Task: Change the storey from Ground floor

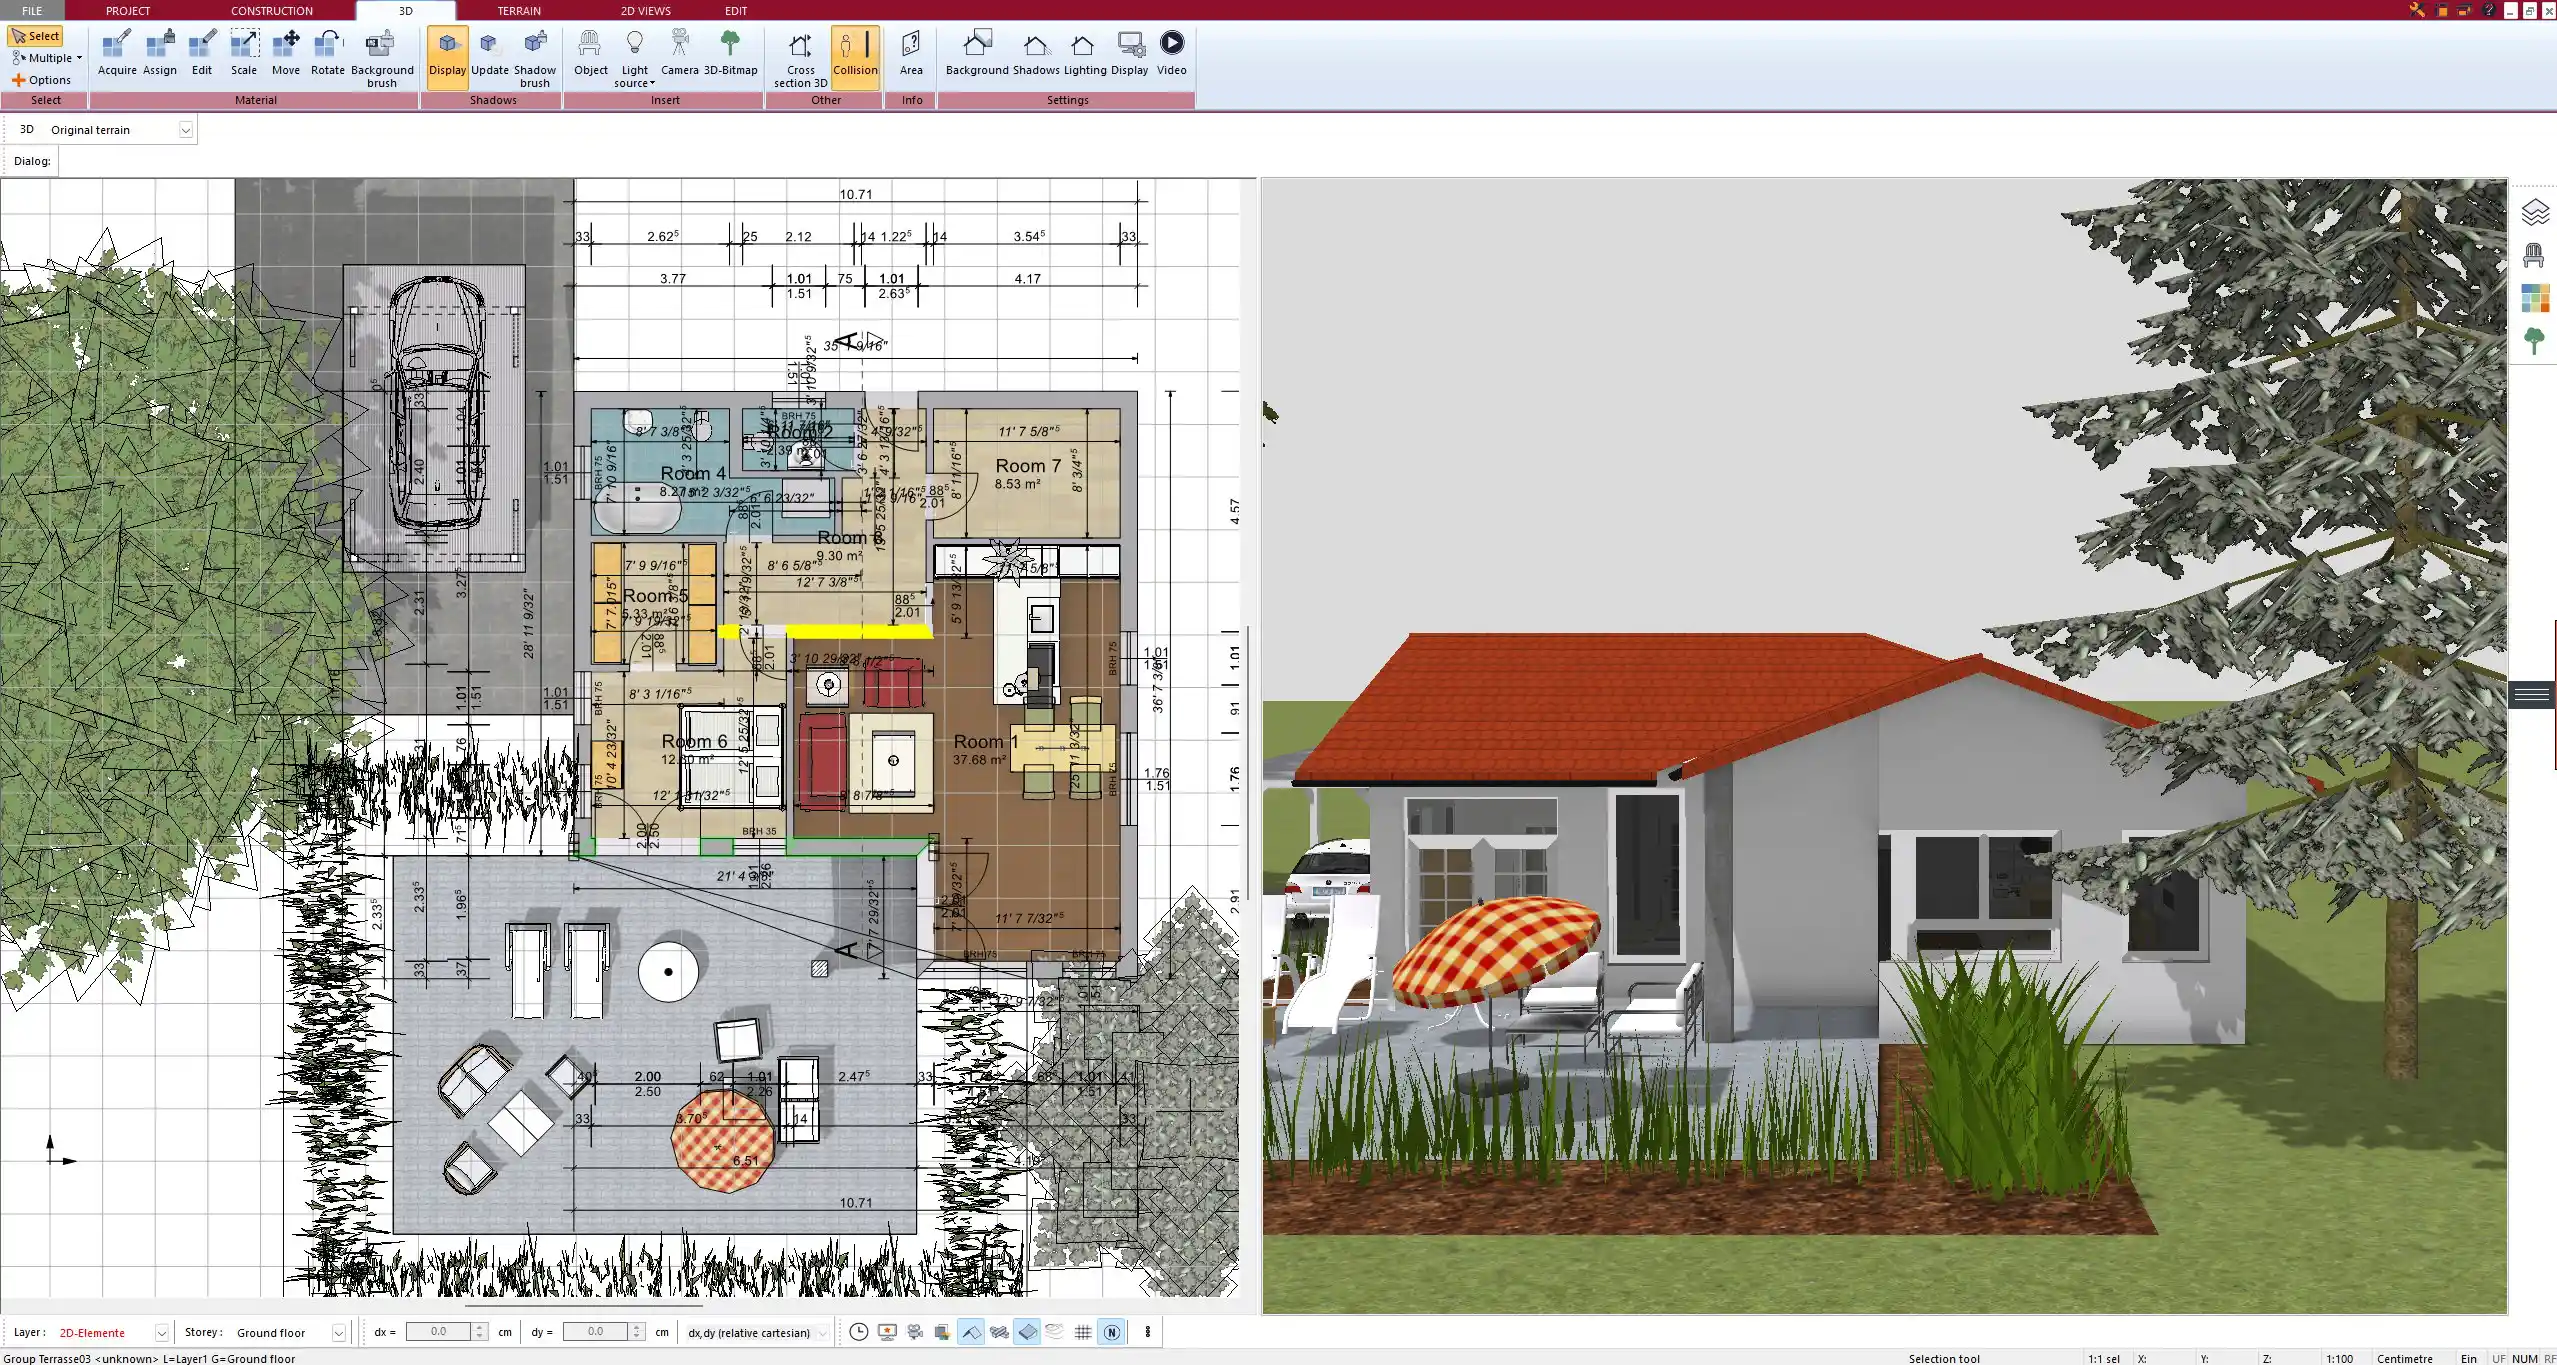Action: coord(339,1332)
